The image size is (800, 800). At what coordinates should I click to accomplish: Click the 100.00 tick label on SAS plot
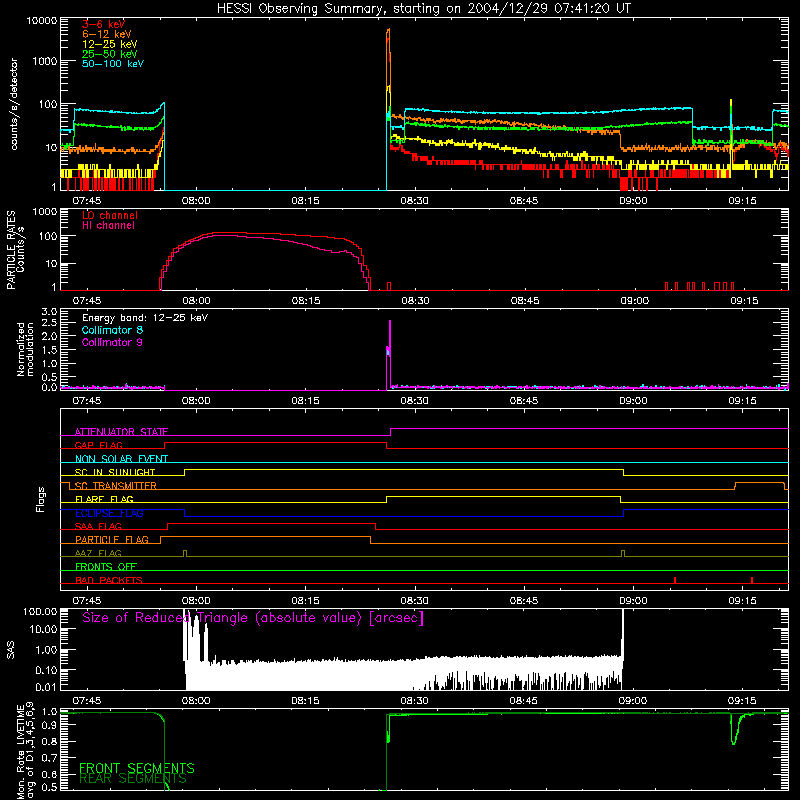(41, 611)
